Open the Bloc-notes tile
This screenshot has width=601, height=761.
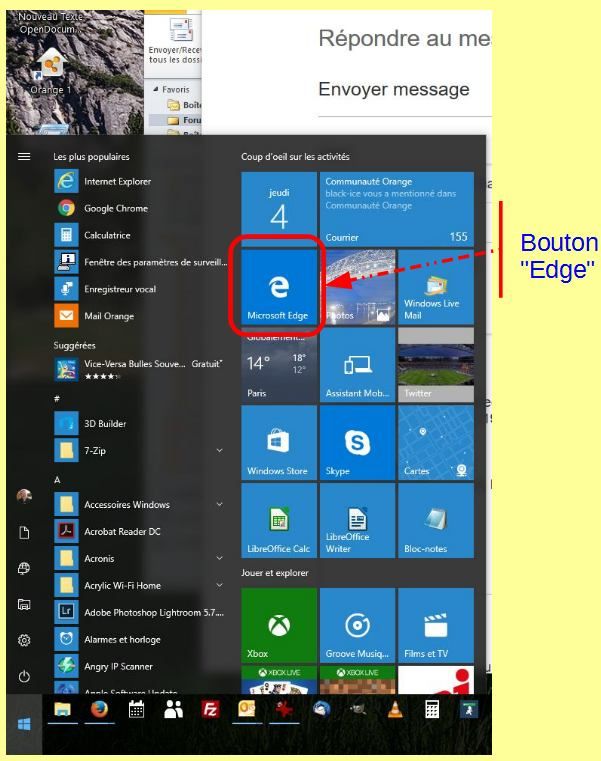point(435,520)
